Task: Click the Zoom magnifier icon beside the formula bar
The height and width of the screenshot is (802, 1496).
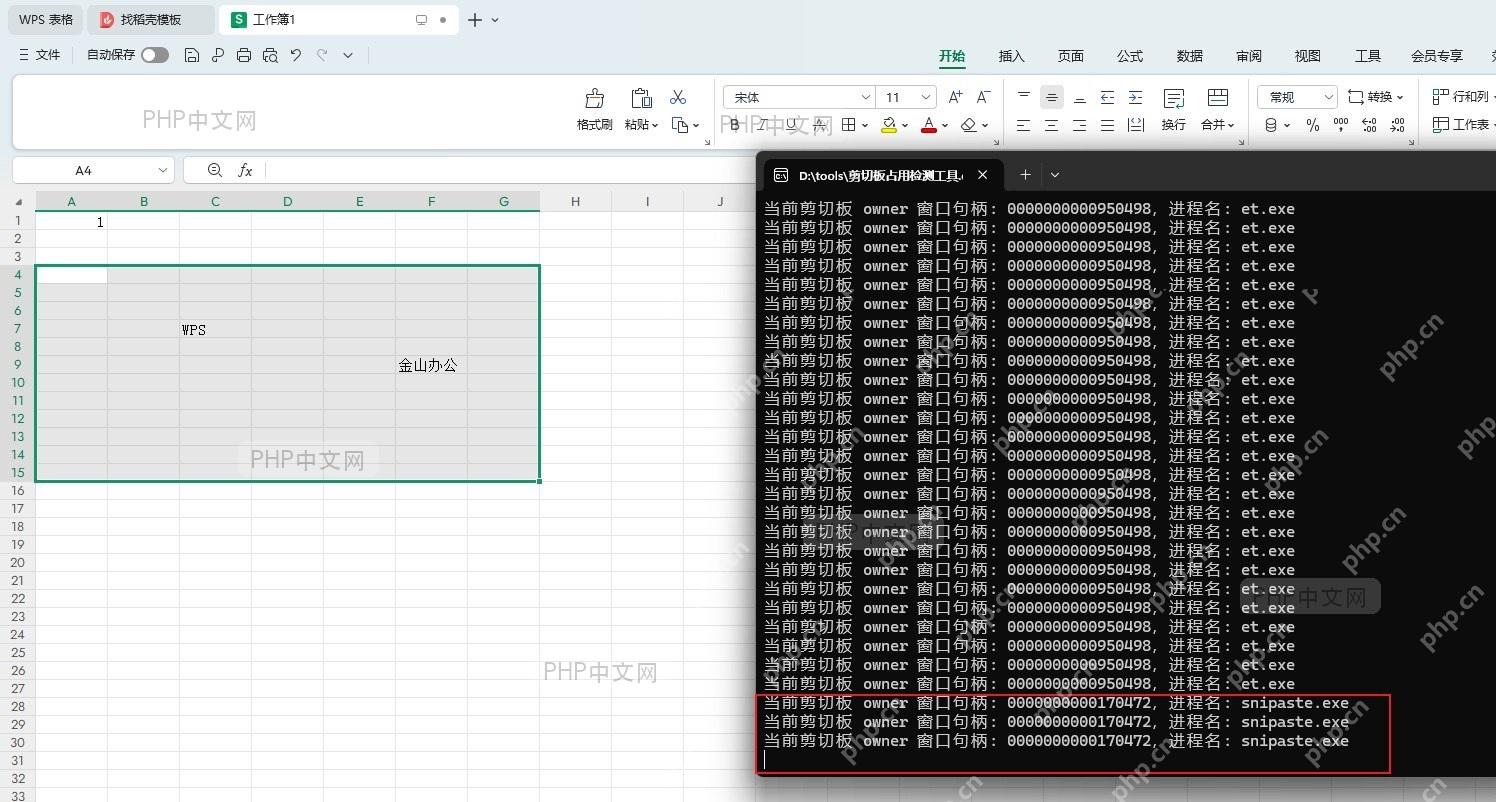Action: pyautogui.click(x=214, y=170)
